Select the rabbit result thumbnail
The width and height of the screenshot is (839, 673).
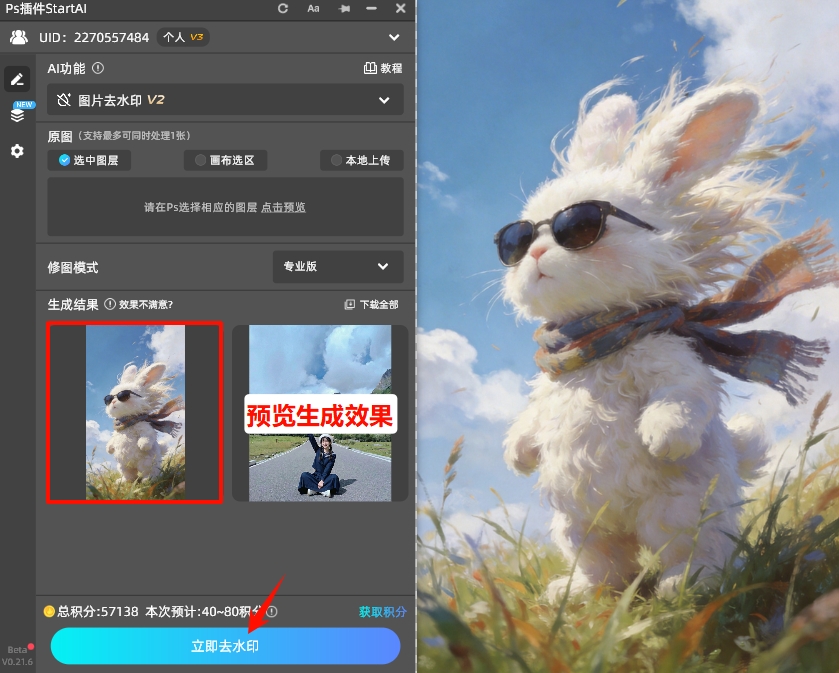pyautogui.click(x=134, y=412)
